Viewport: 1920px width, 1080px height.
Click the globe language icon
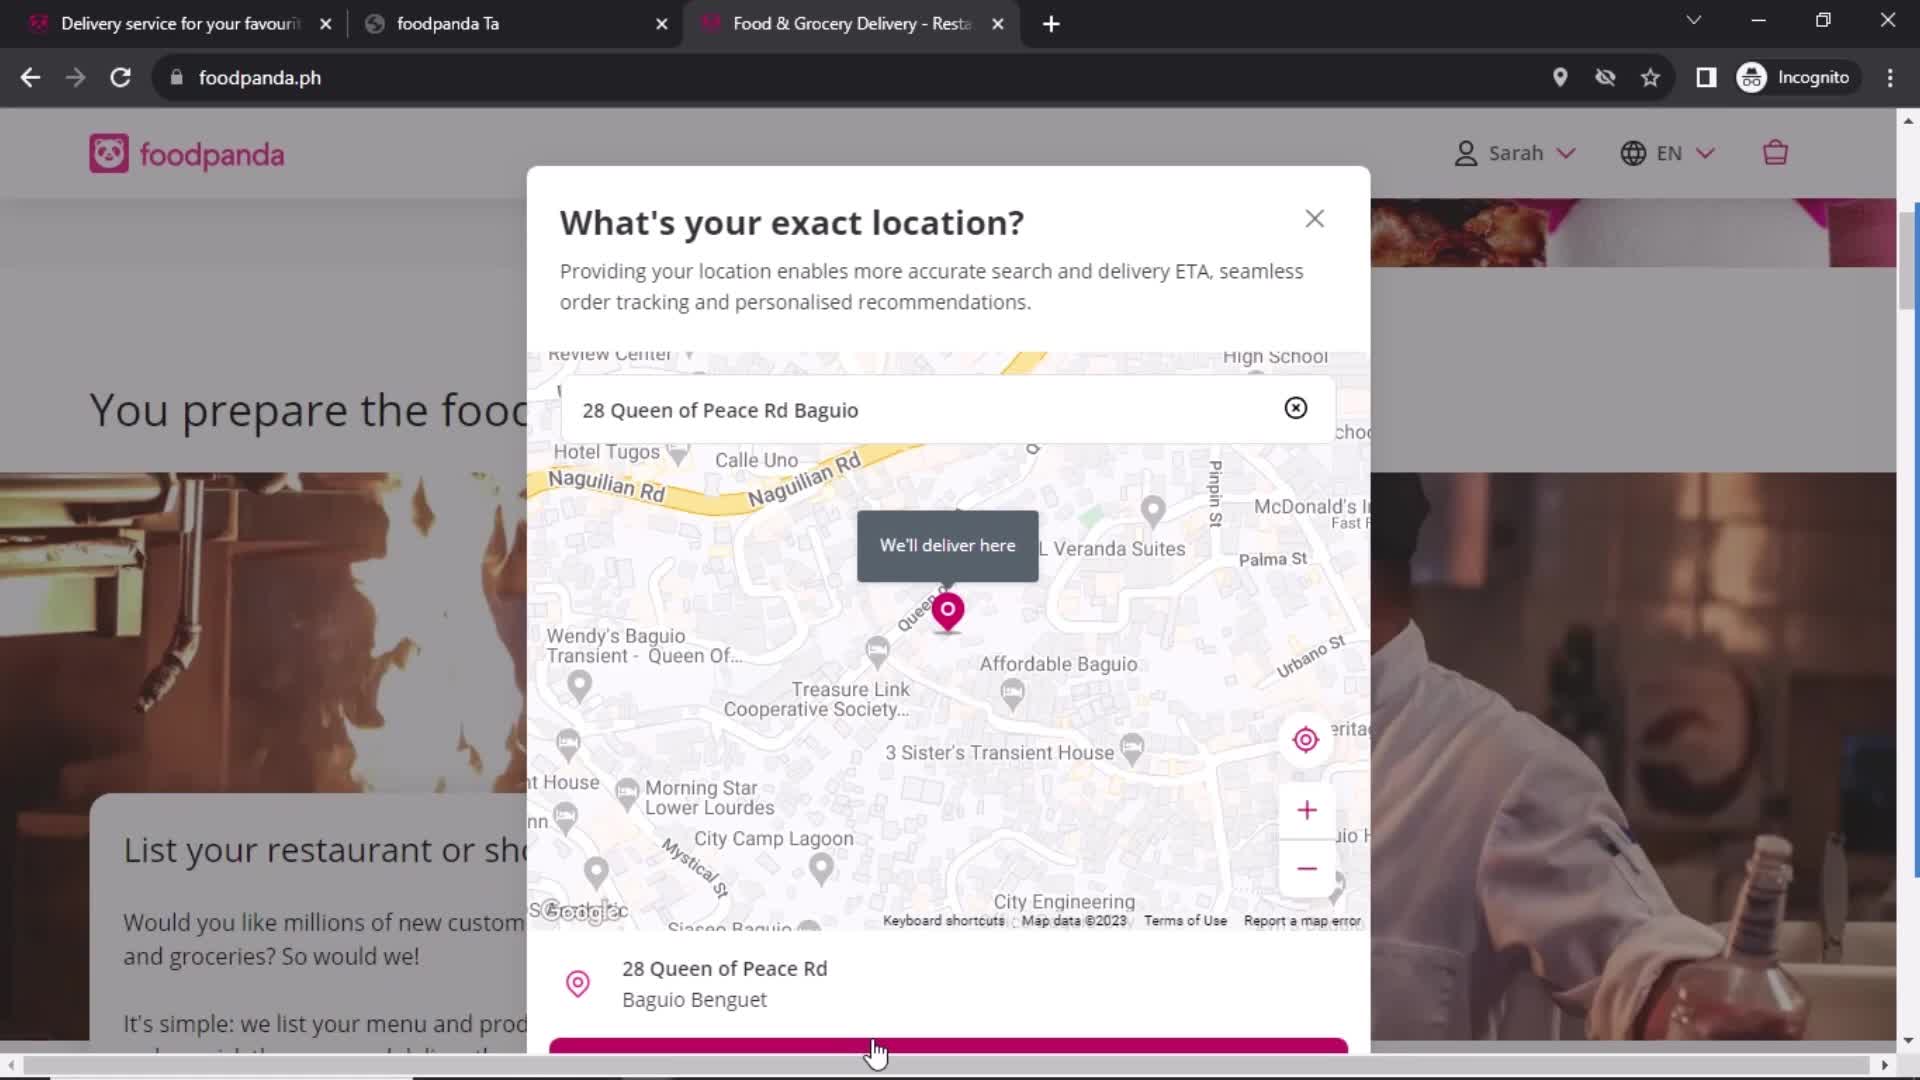click(1633, 153)
